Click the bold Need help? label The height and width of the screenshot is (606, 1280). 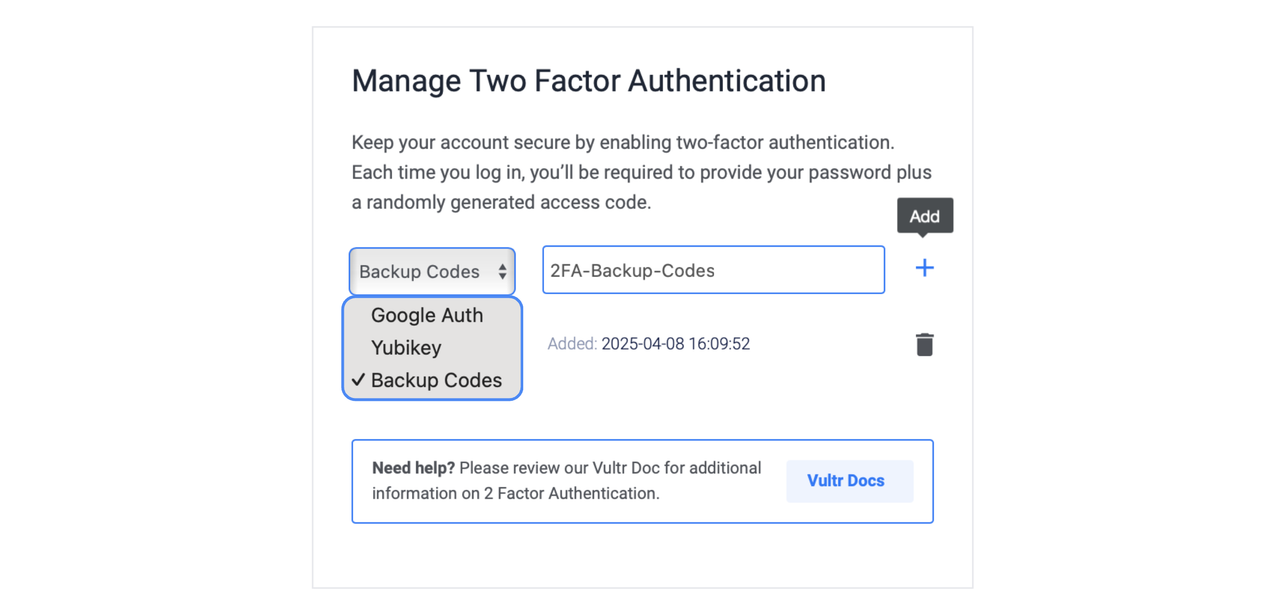[413, 467]
